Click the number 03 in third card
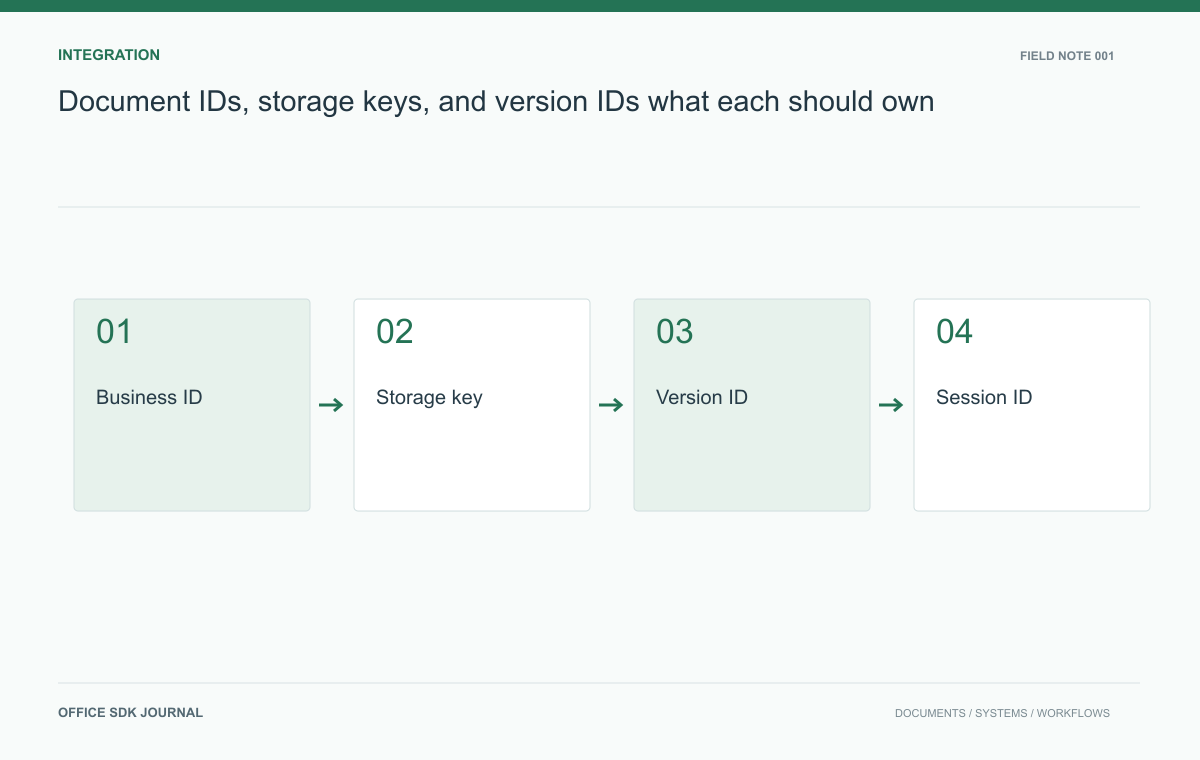The width and height of the screenshot is (1200, 760). point(674,332)
